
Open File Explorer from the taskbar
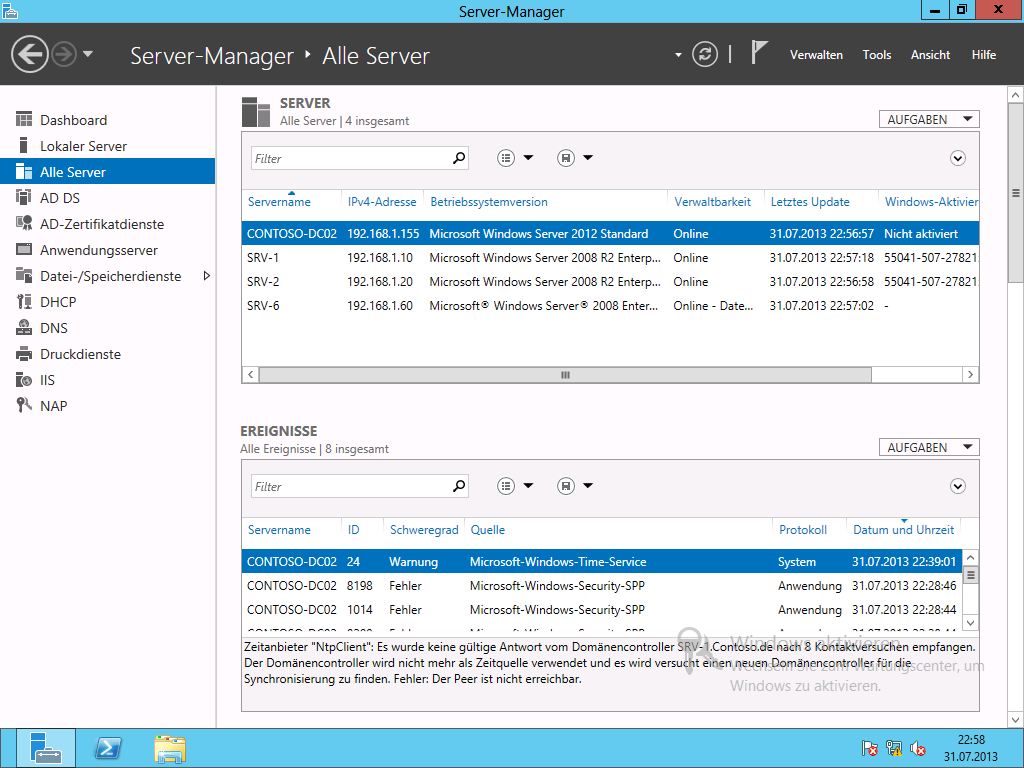[169, 748]
